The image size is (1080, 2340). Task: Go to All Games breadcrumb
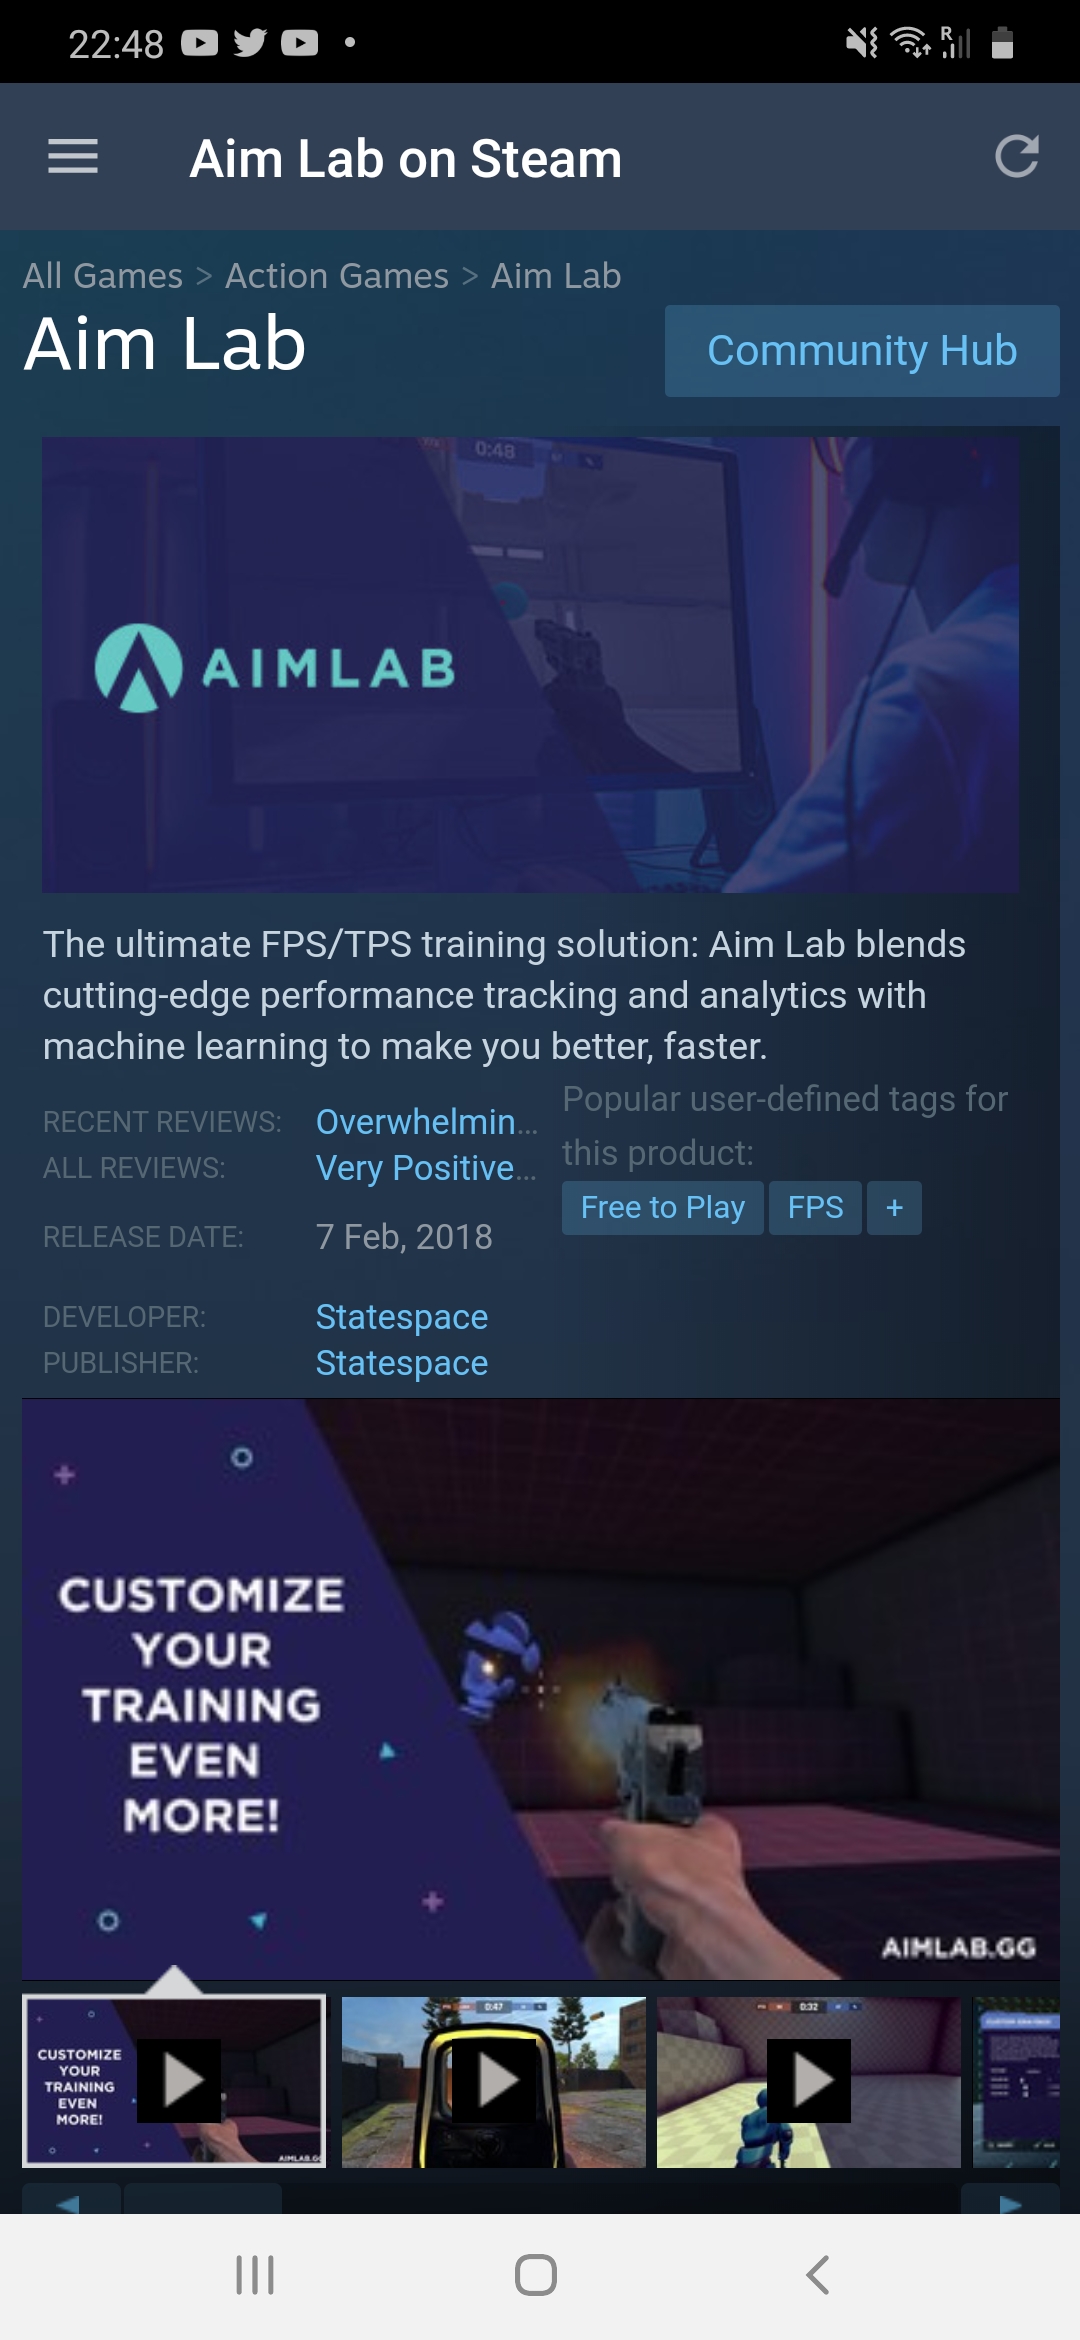(103, 276)
